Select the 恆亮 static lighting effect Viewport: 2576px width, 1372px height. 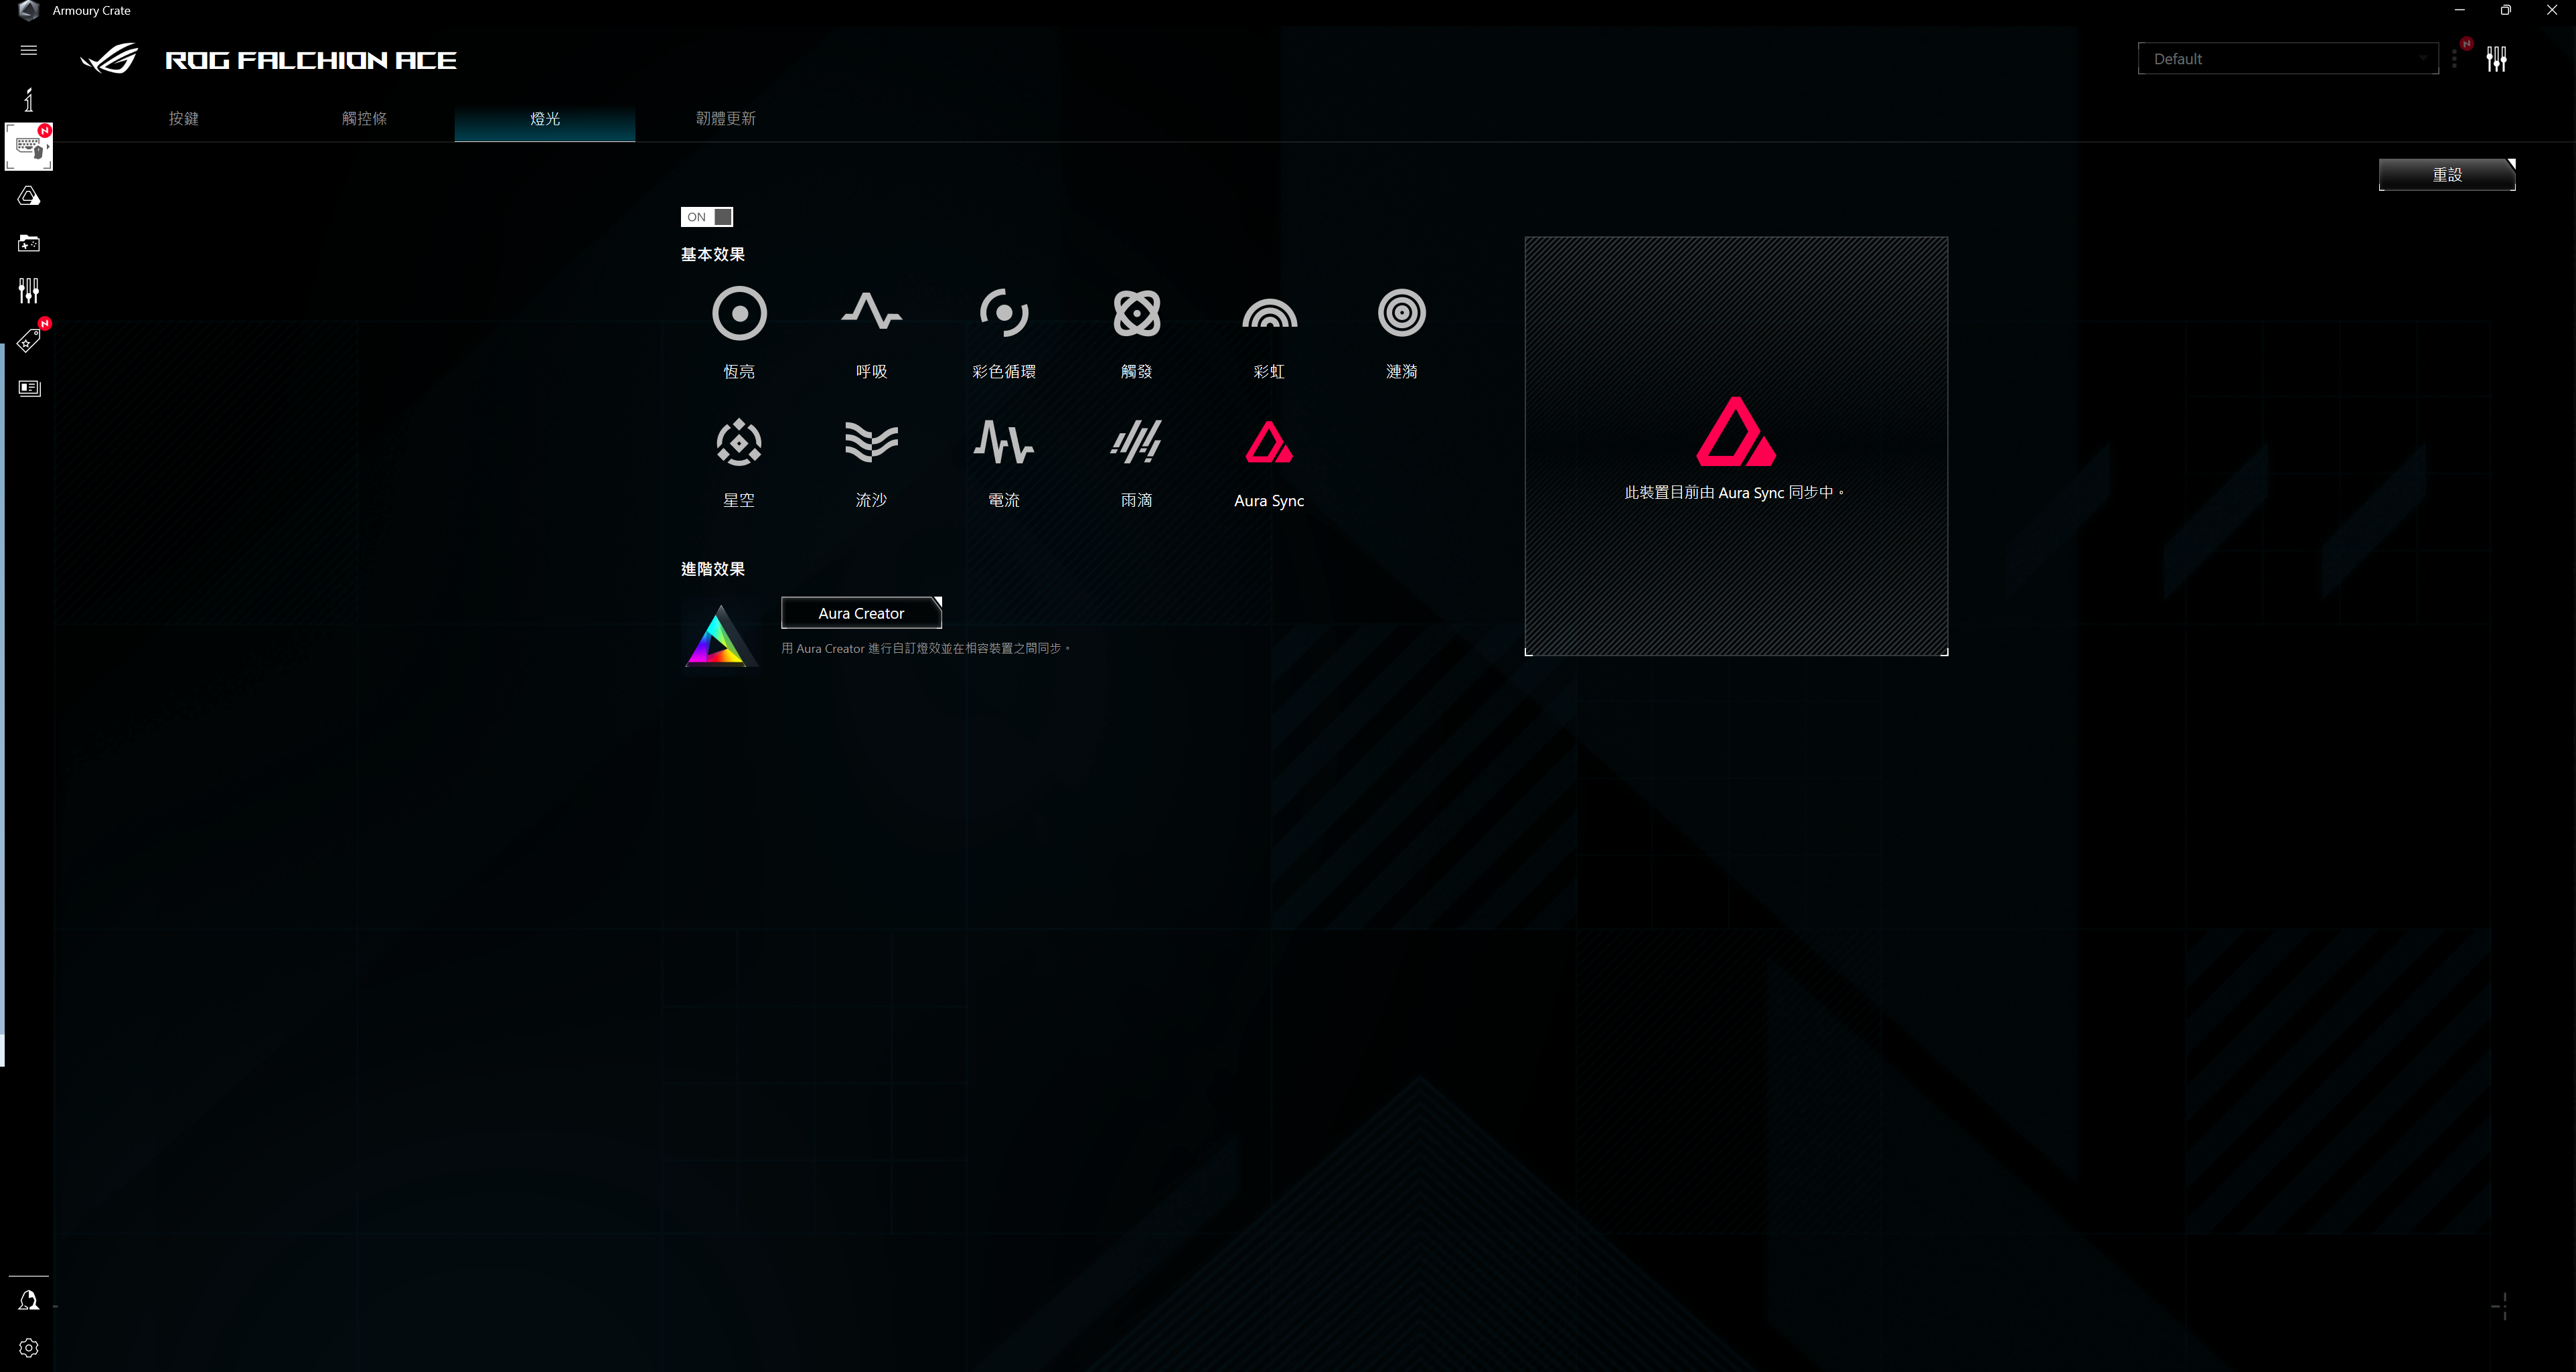[x=739, y=314]
